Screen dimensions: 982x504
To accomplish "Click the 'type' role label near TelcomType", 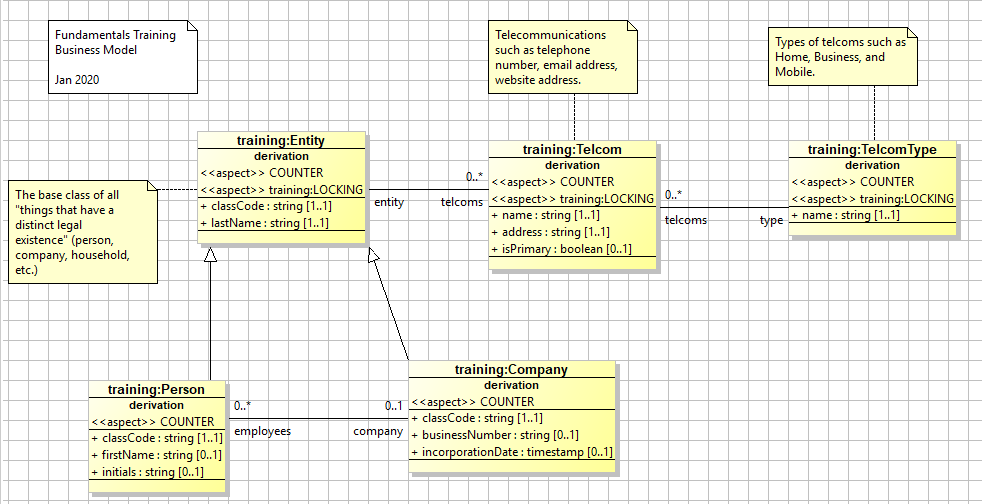I will 771,220.
